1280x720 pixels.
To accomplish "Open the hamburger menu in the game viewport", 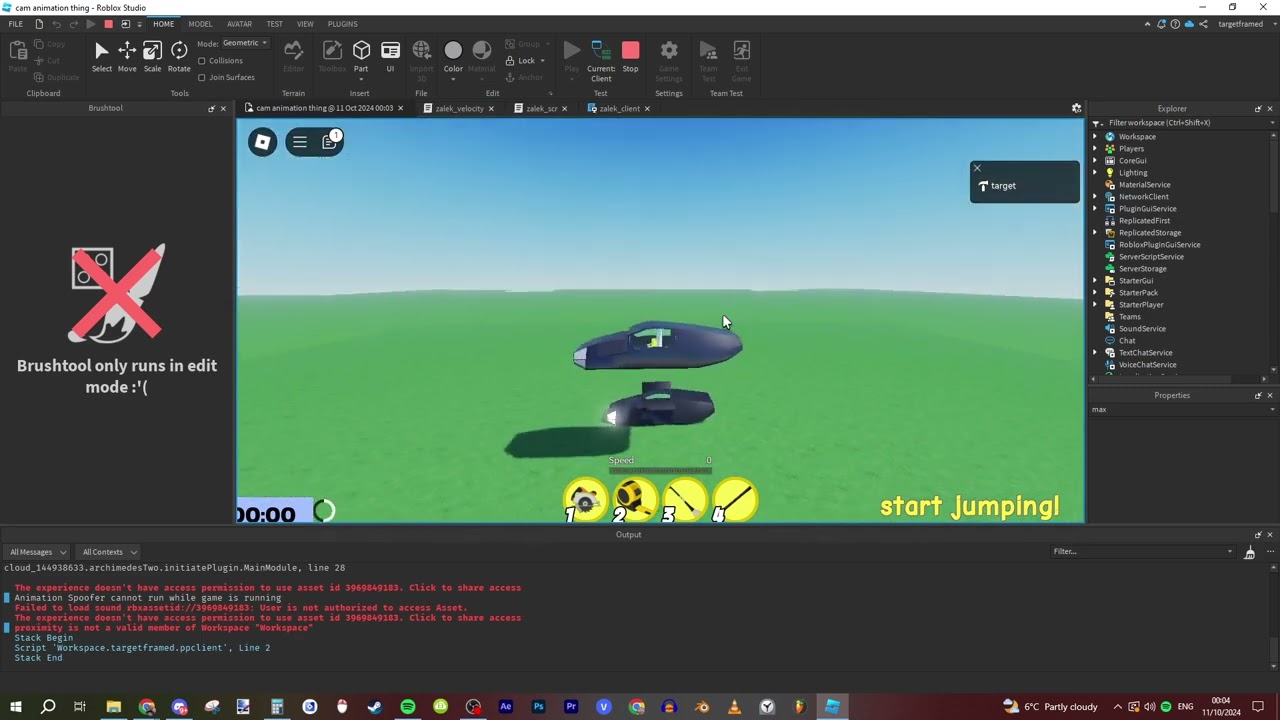I will 299,142.
